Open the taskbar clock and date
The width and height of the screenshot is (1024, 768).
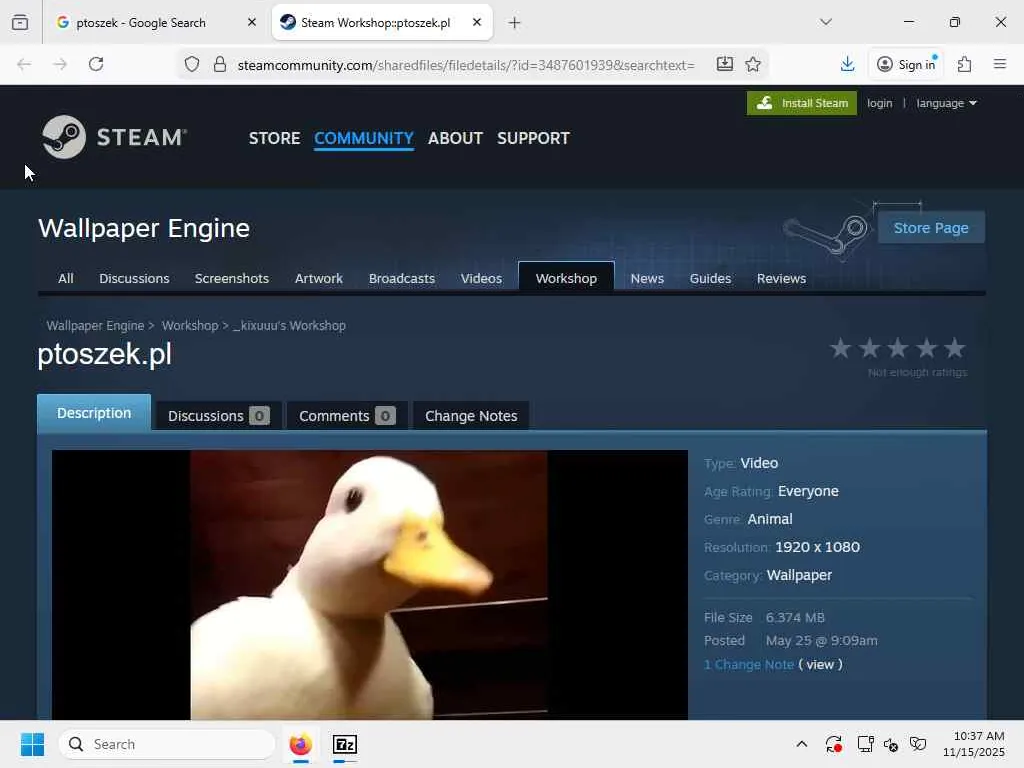974,744
